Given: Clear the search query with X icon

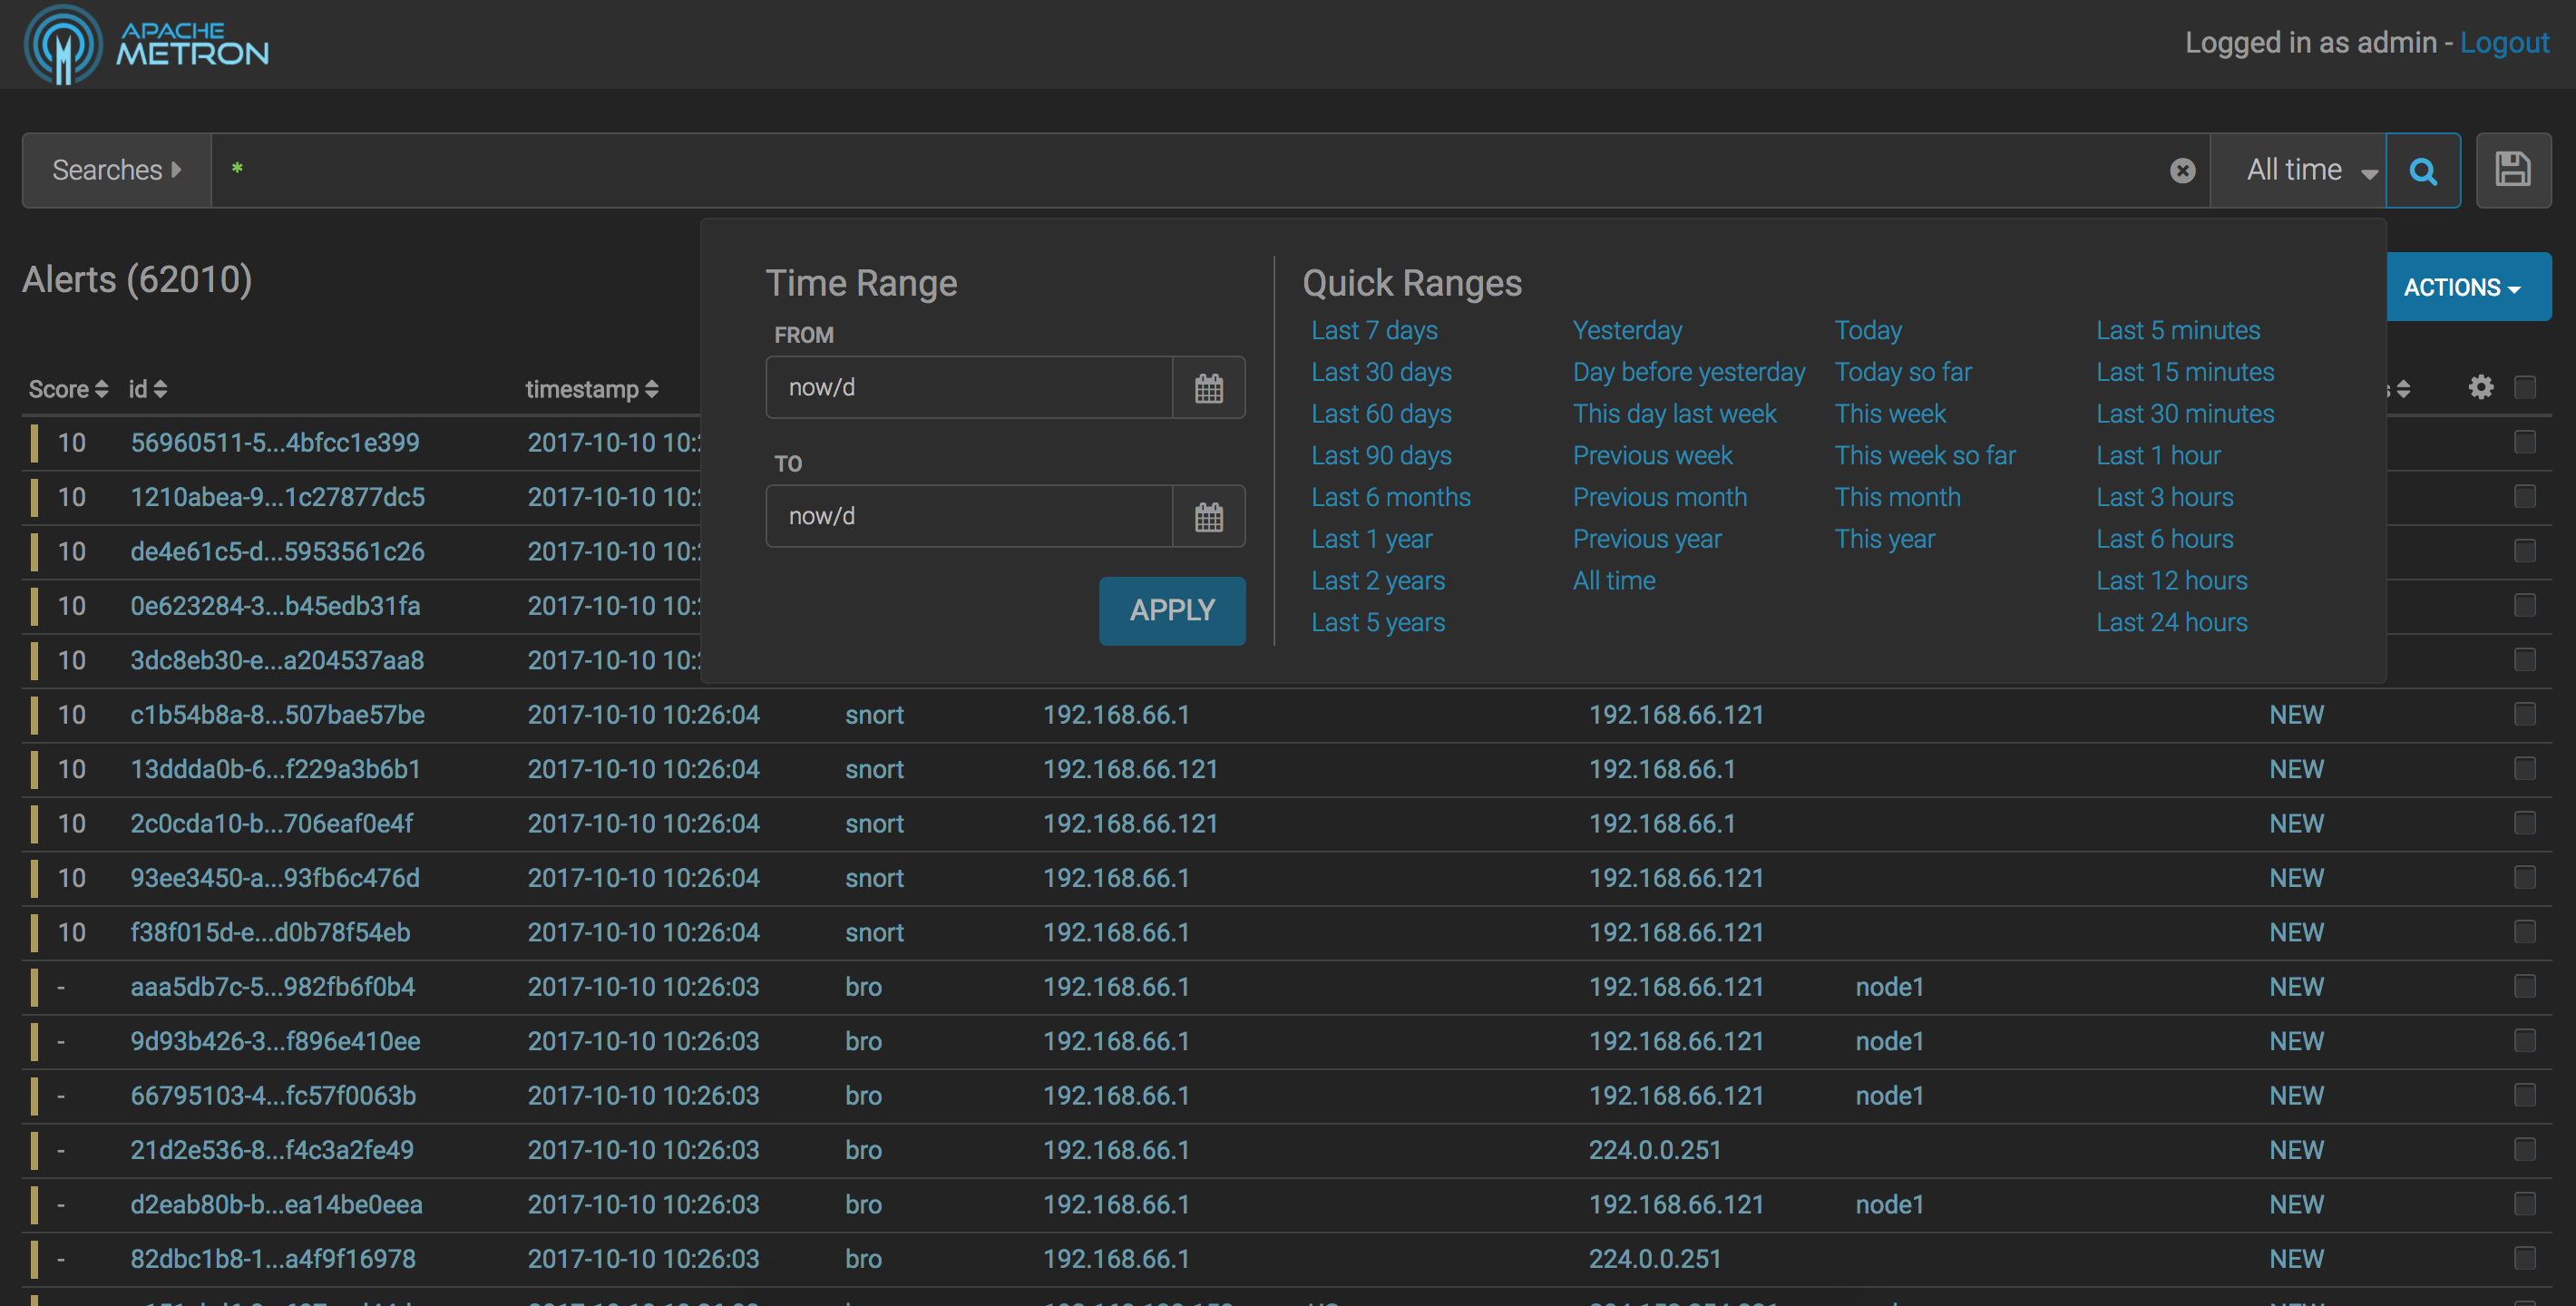Looking at the screenshot, I should [2182, 171].
